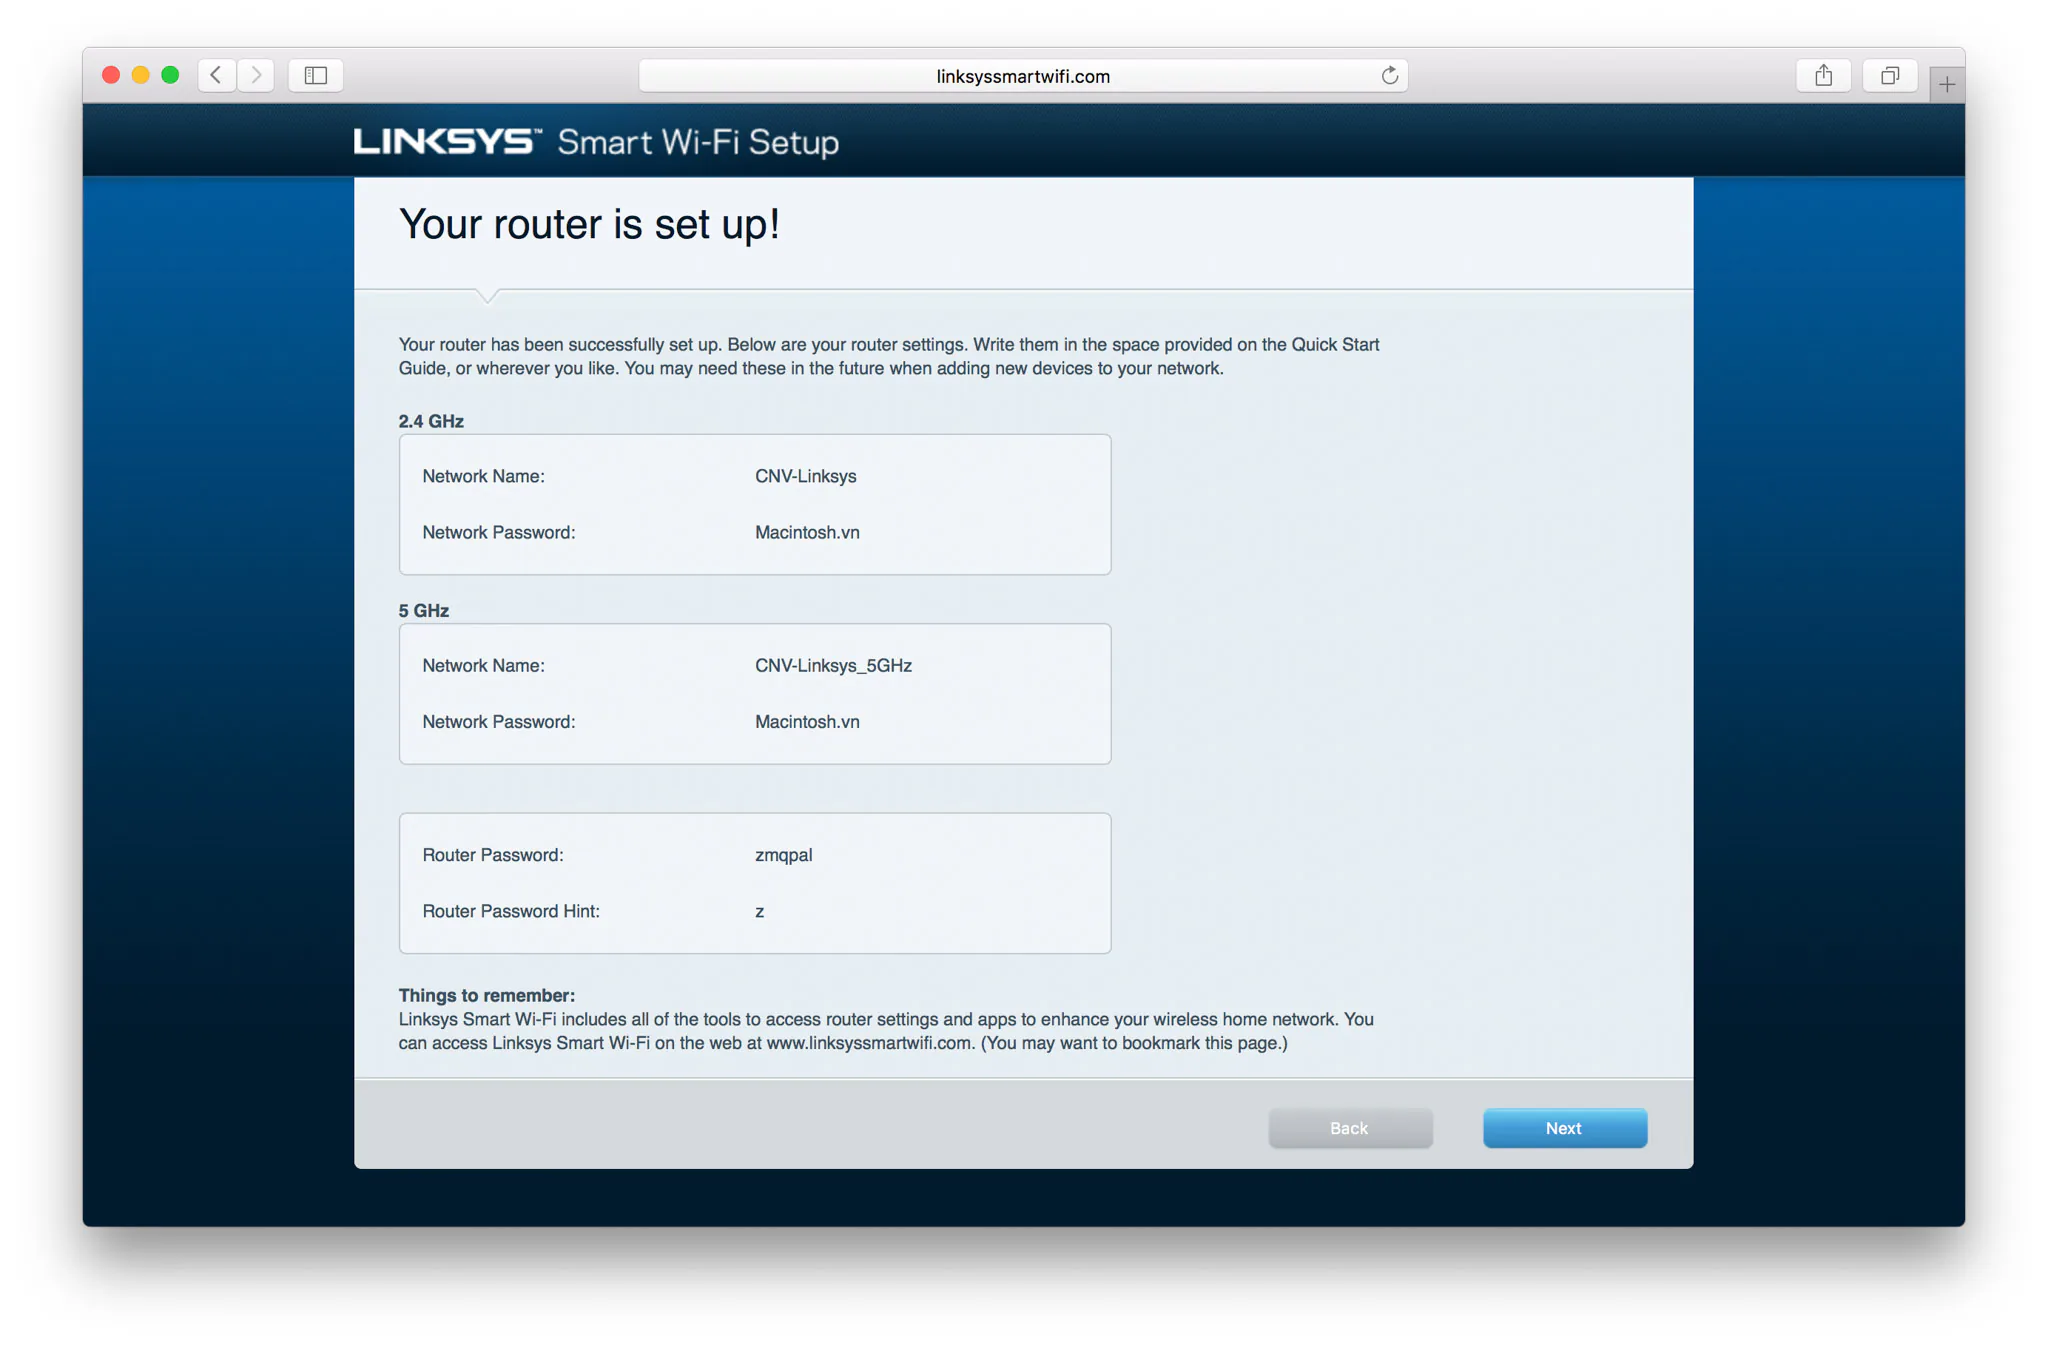Screen dimensions: 2048x1345
Task: Select the 5 GHz password Macintosh.vn
Action: 807,721
